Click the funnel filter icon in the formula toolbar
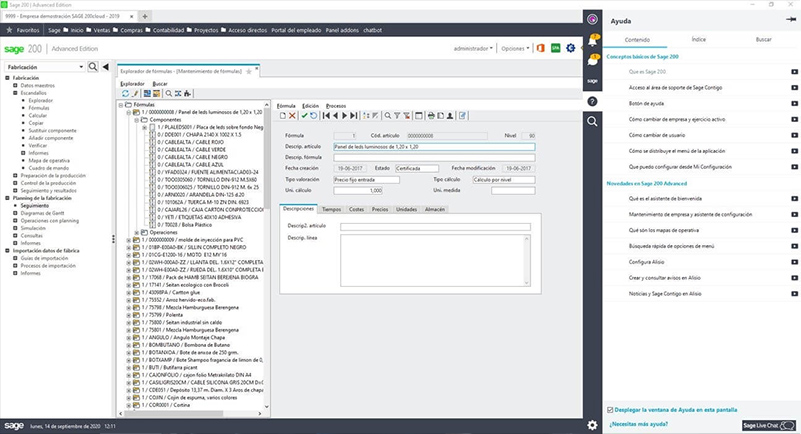801x434 pixels. point(397,116)
